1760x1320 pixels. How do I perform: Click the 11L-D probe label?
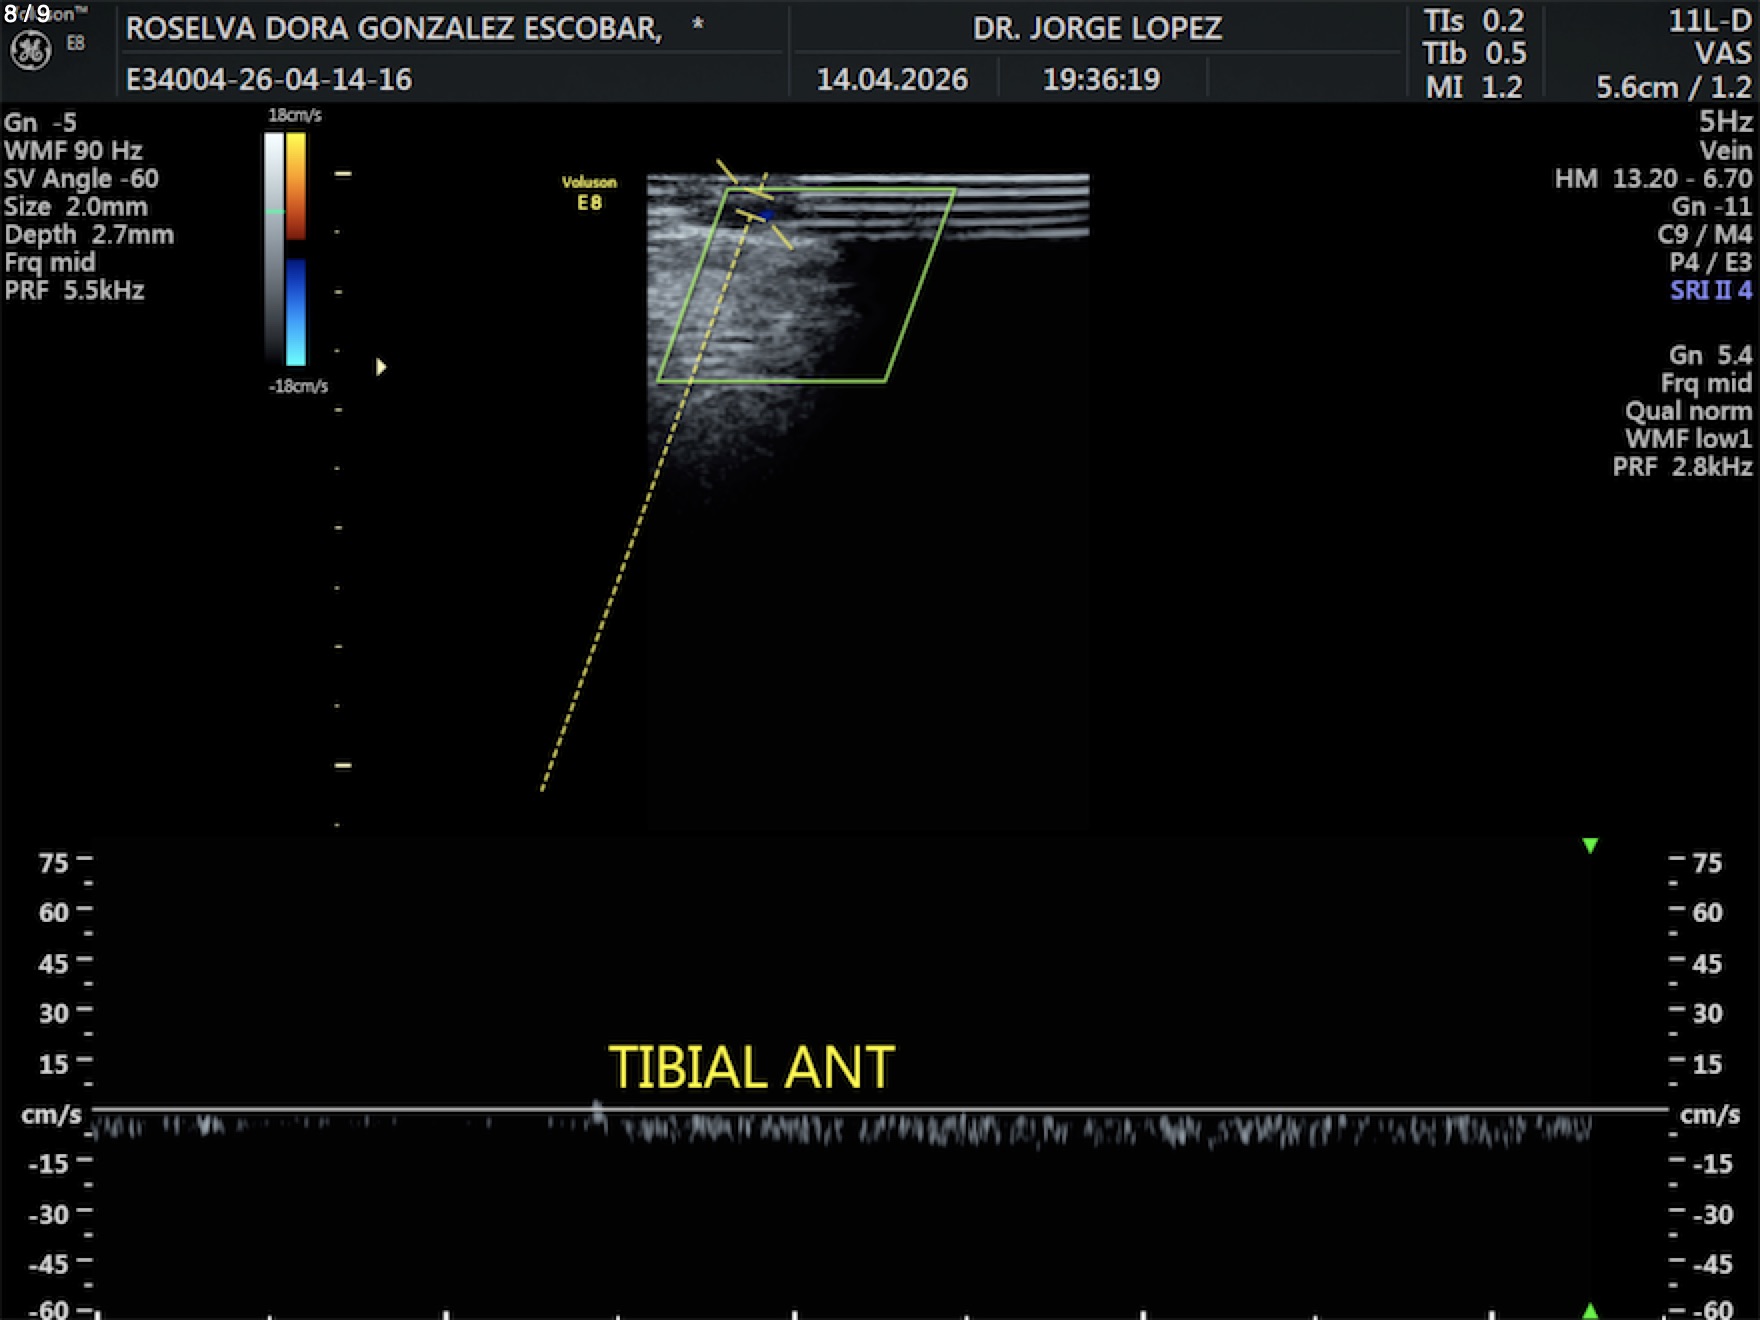[1709, 21]
